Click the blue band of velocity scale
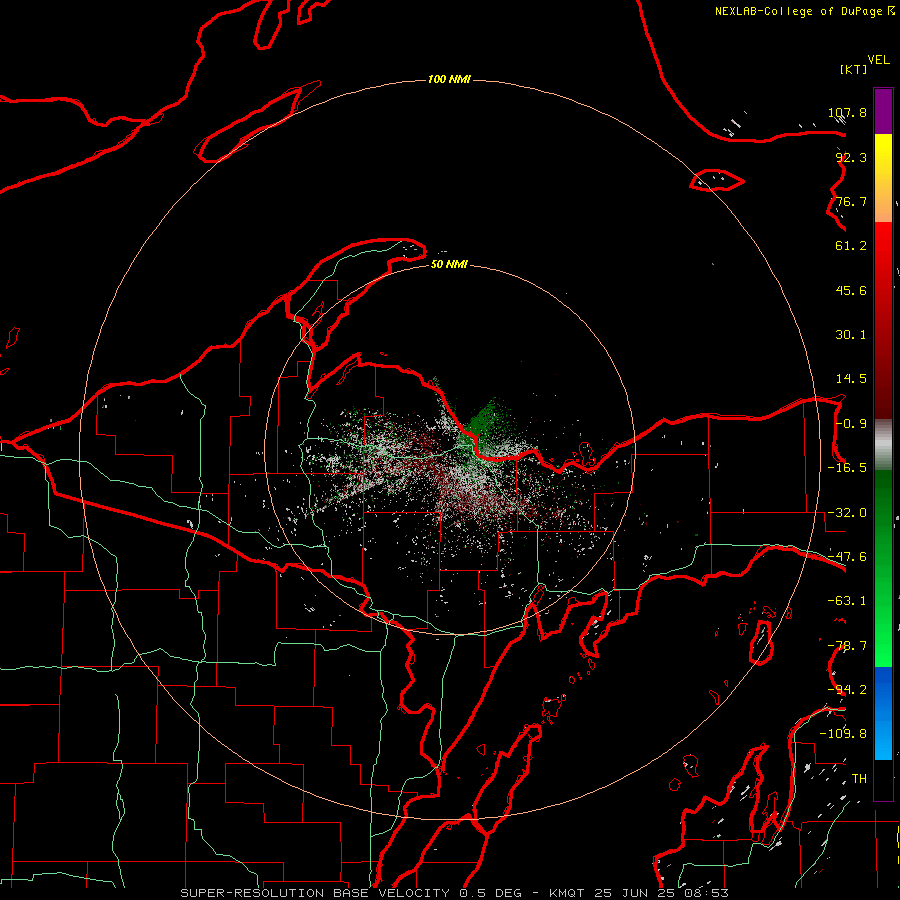The width and height of the screenshot is (900, 900). tap(883, 713)
